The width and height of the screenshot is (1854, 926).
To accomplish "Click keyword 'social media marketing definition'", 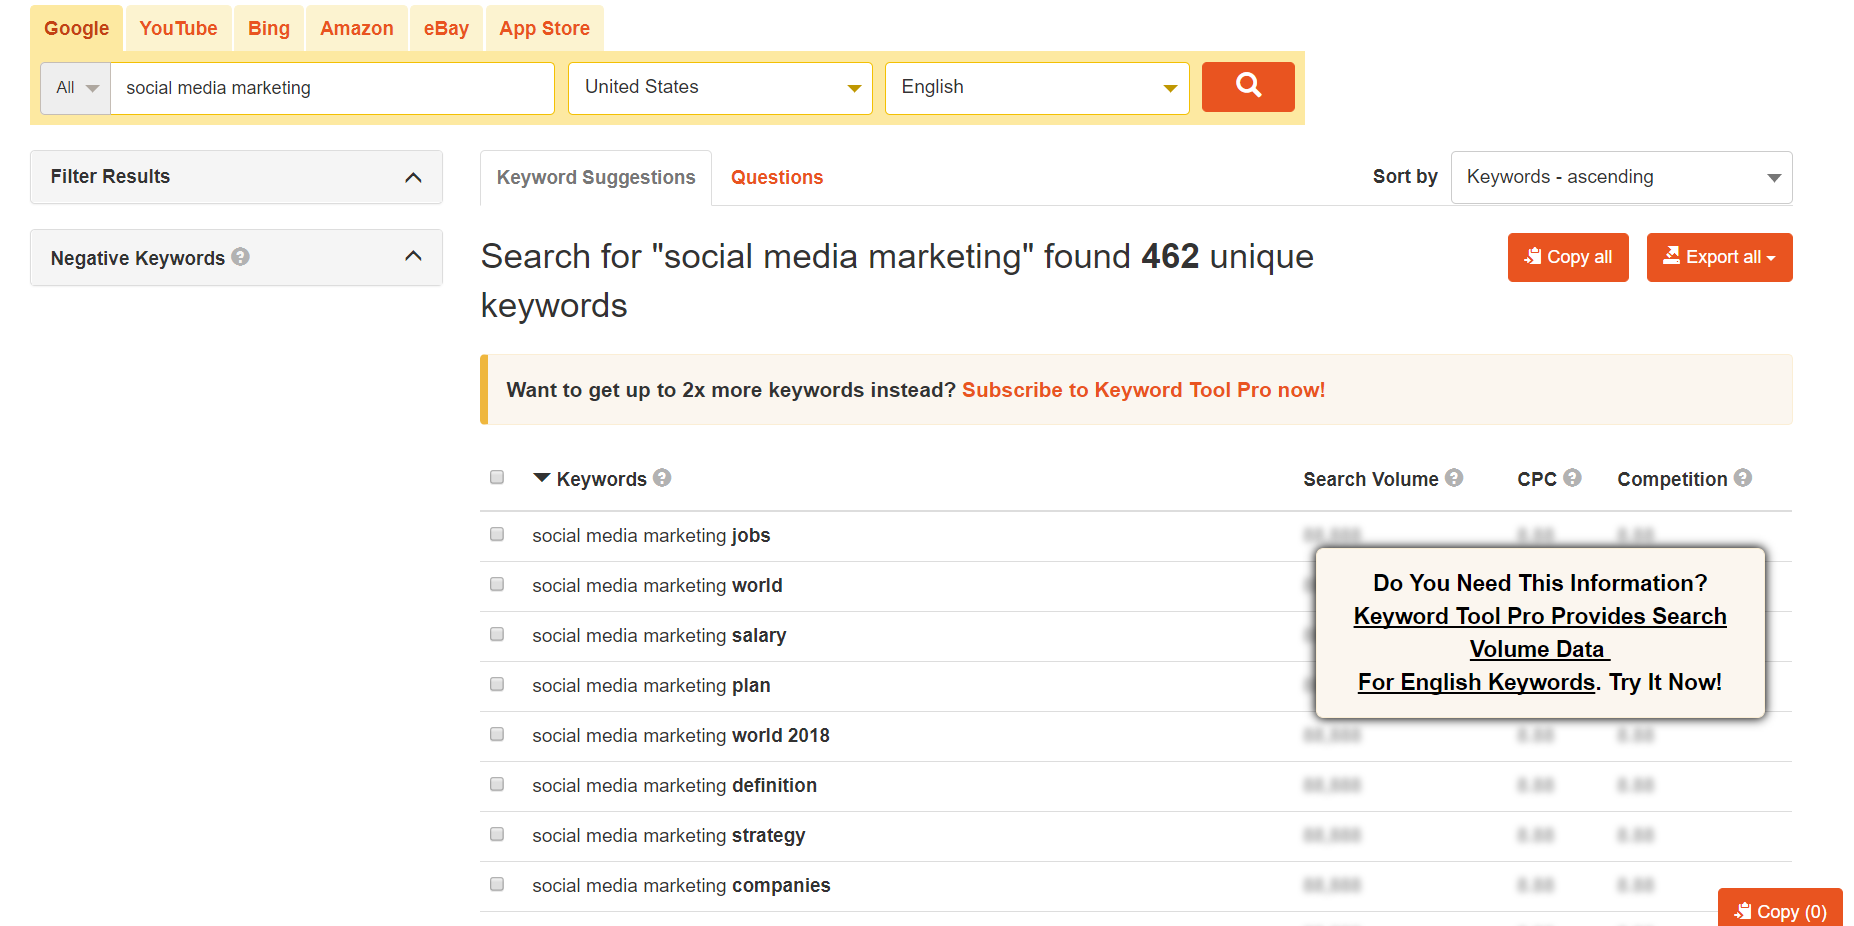I will (x=674, y=785).
